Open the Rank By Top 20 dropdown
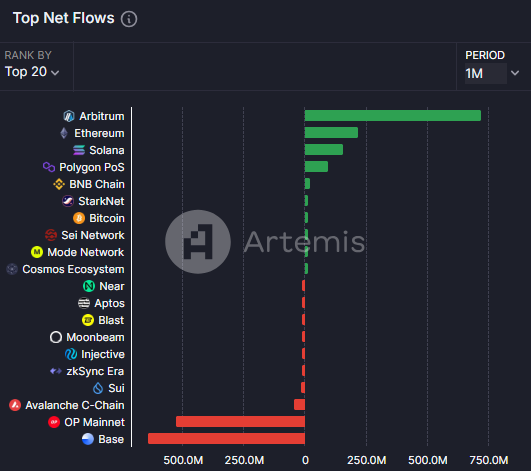531x471 pixels. [32, 72]
